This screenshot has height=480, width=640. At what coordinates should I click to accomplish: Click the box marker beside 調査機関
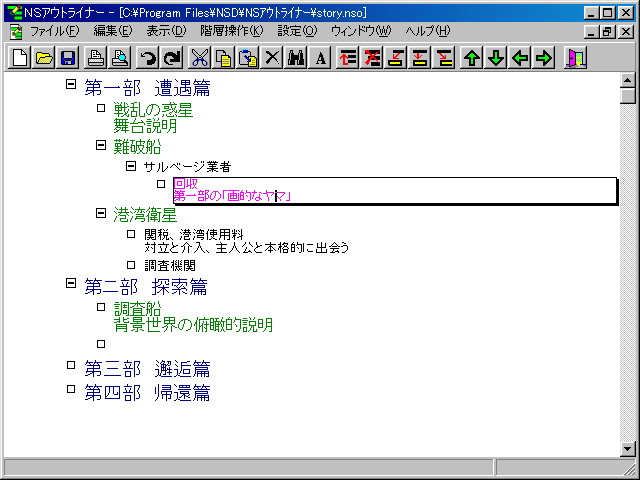[x=131, y=265]
